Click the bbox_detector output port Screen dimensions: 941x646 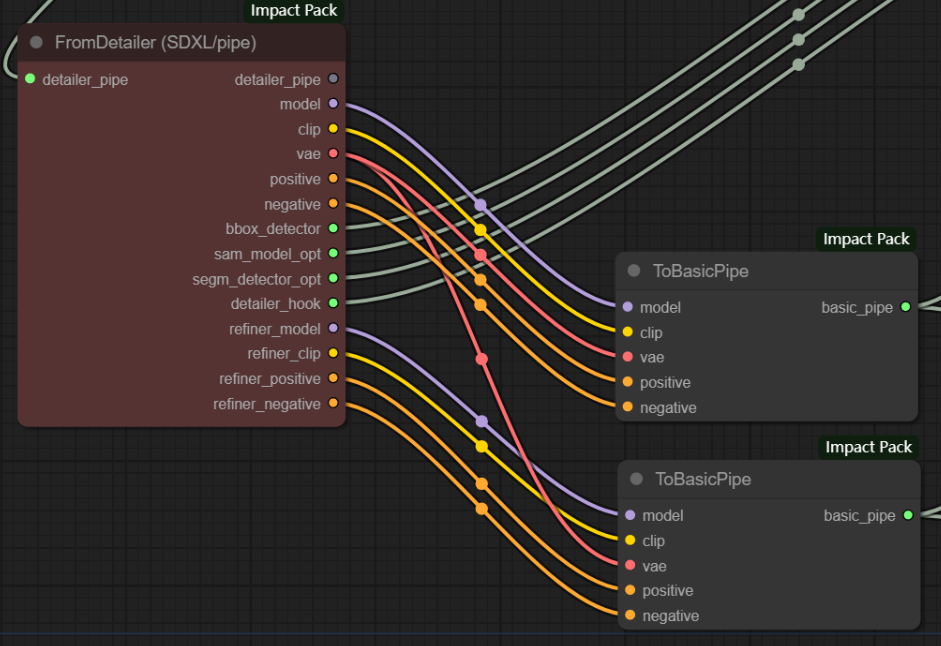coord(333,229)
